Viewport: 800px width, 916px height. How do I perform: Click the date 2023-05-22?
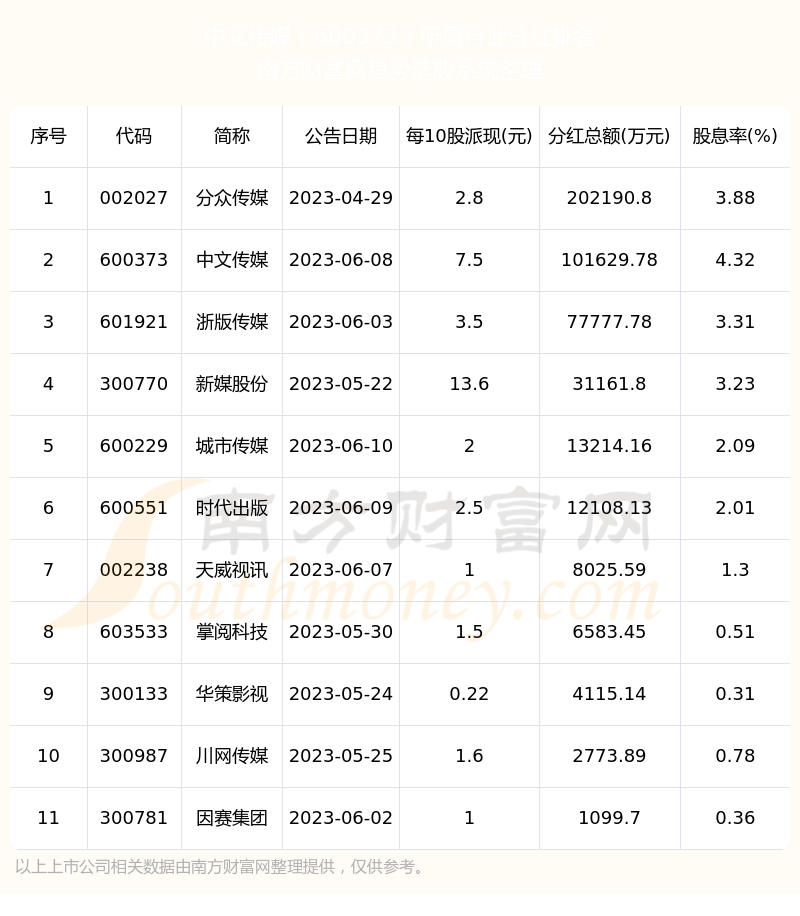(x=341, y=384)
